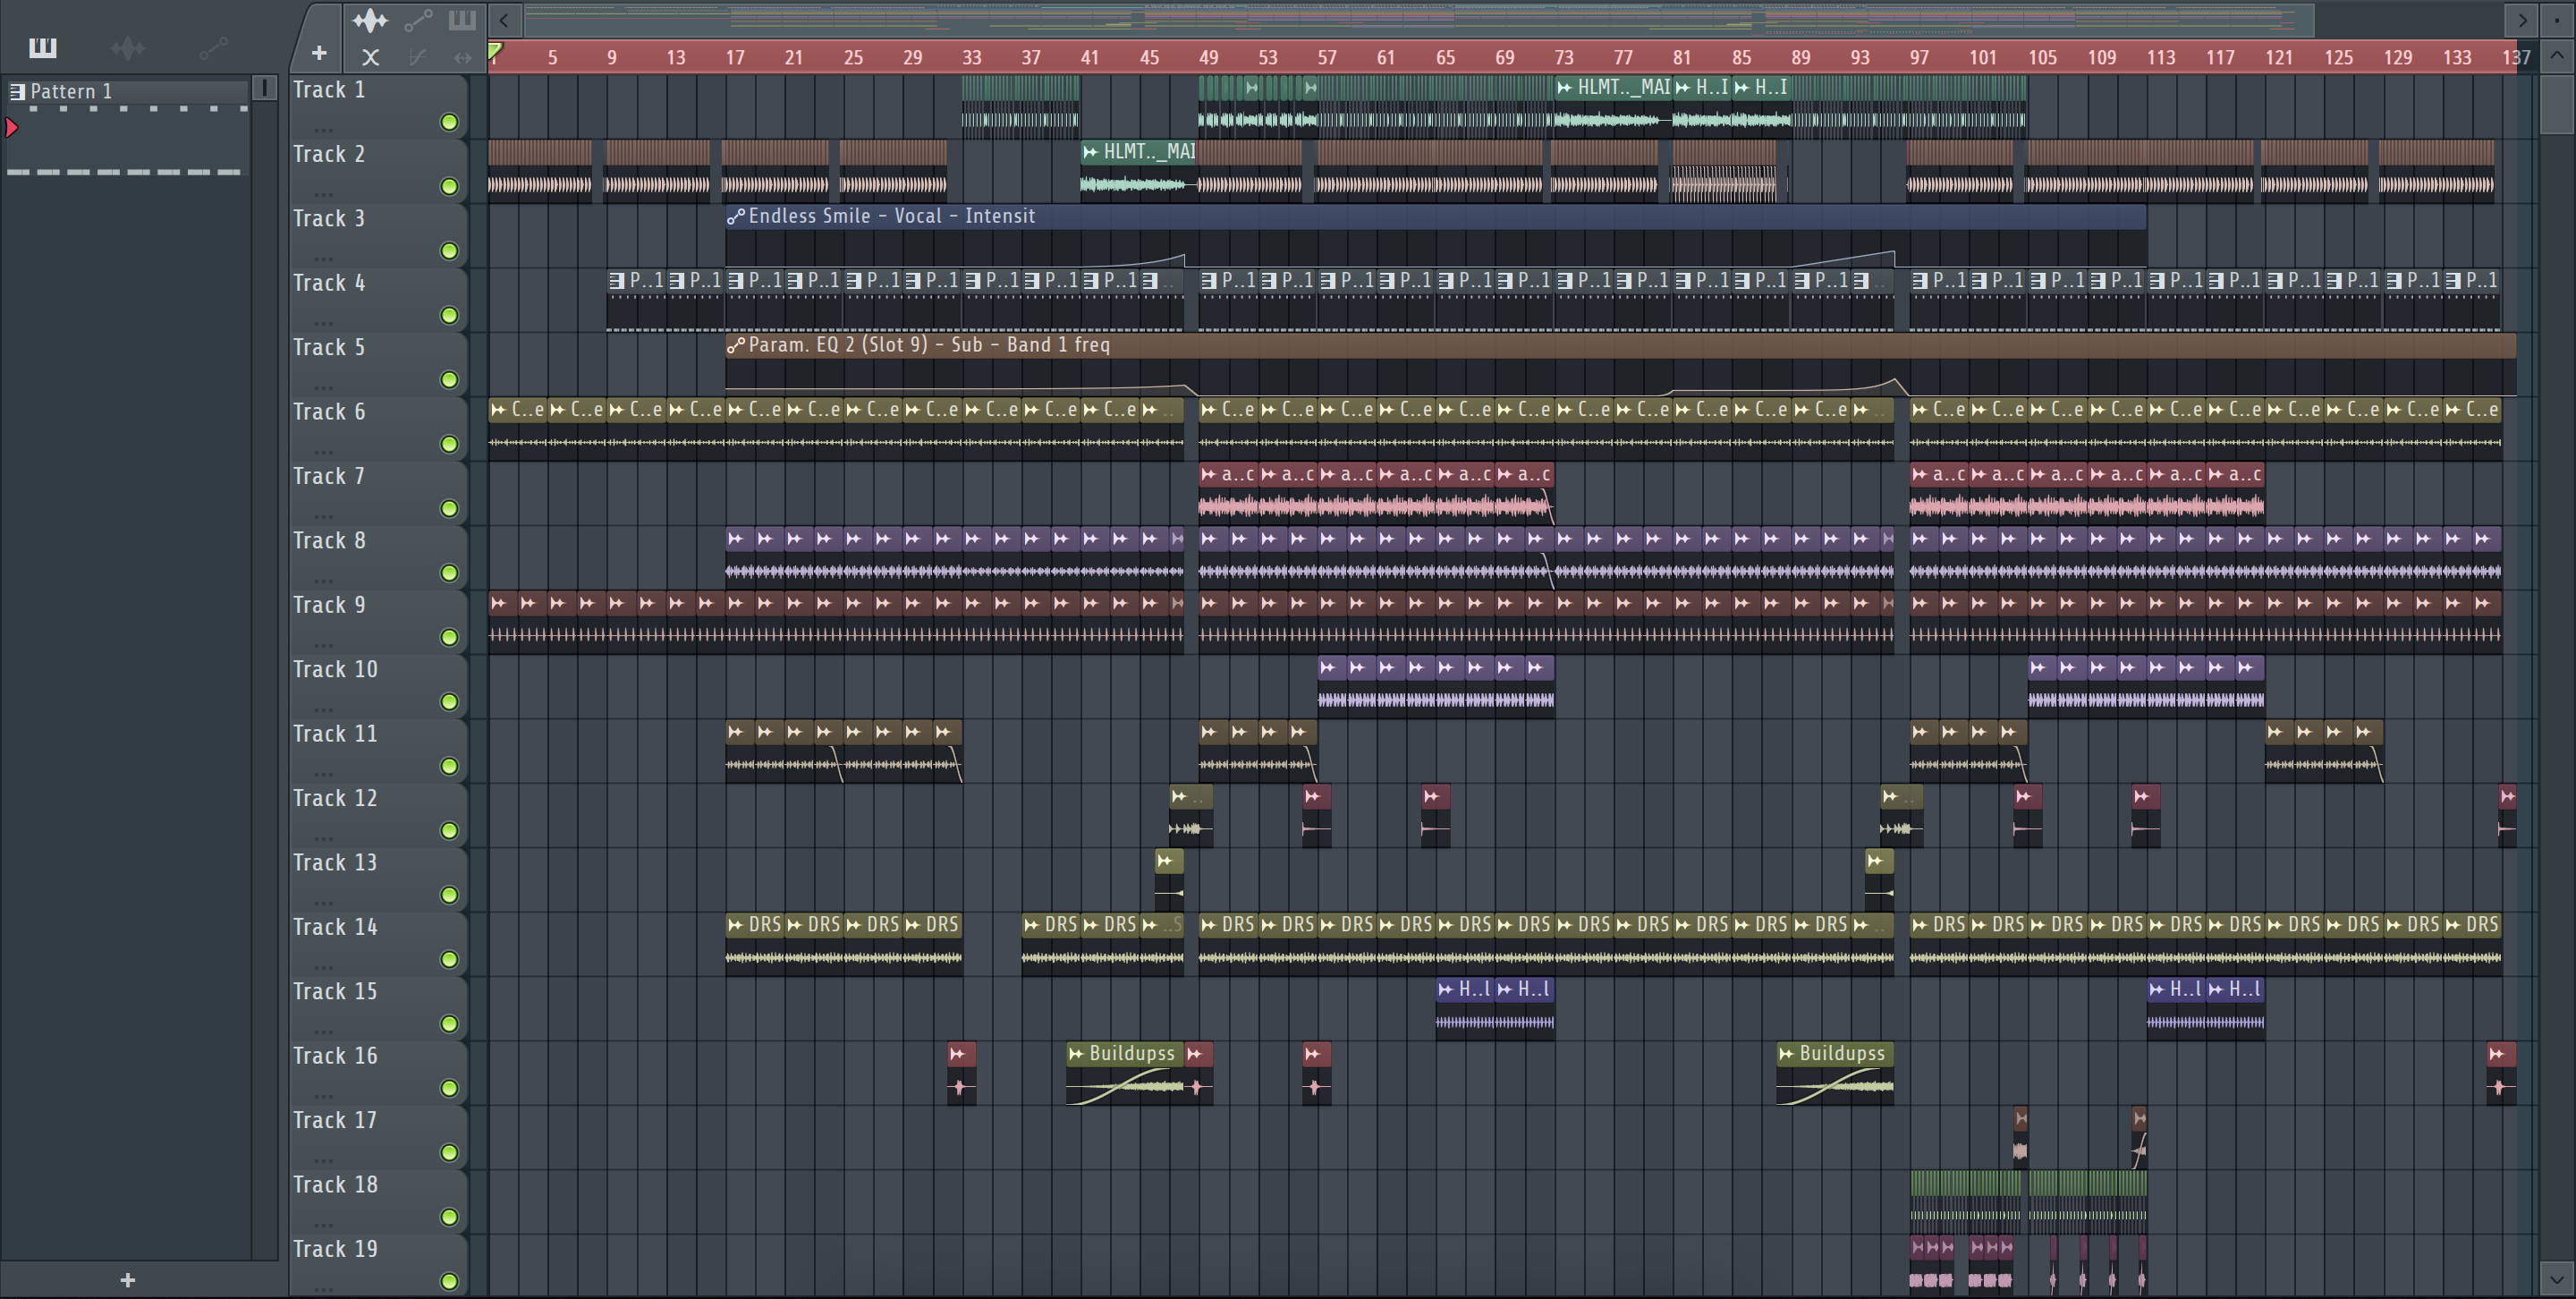This screenshot has height=1299, width=2576.
Task: Mute Track 1 with its green light
Action: click(x=449, y=122)
